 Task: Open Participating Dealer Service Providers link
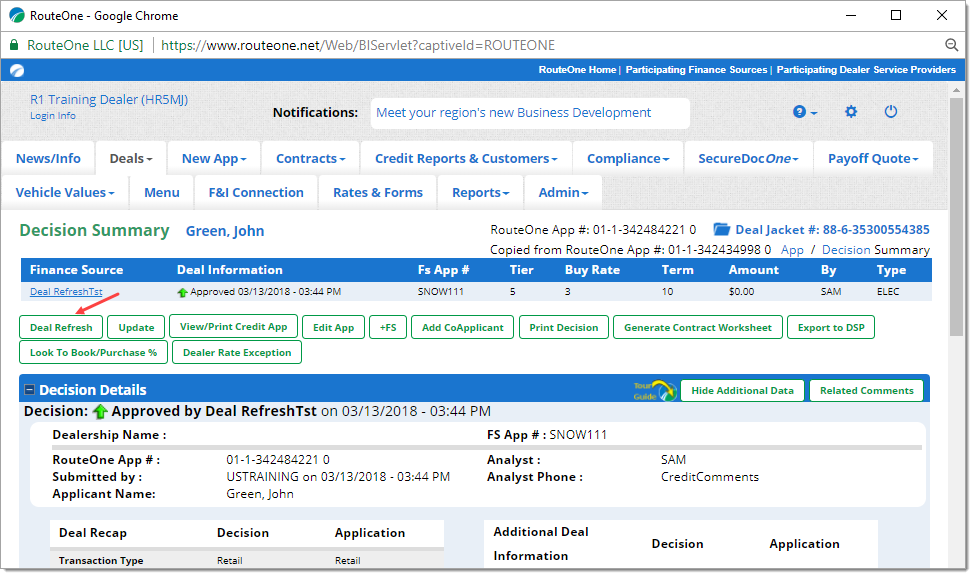pos(866,70)
